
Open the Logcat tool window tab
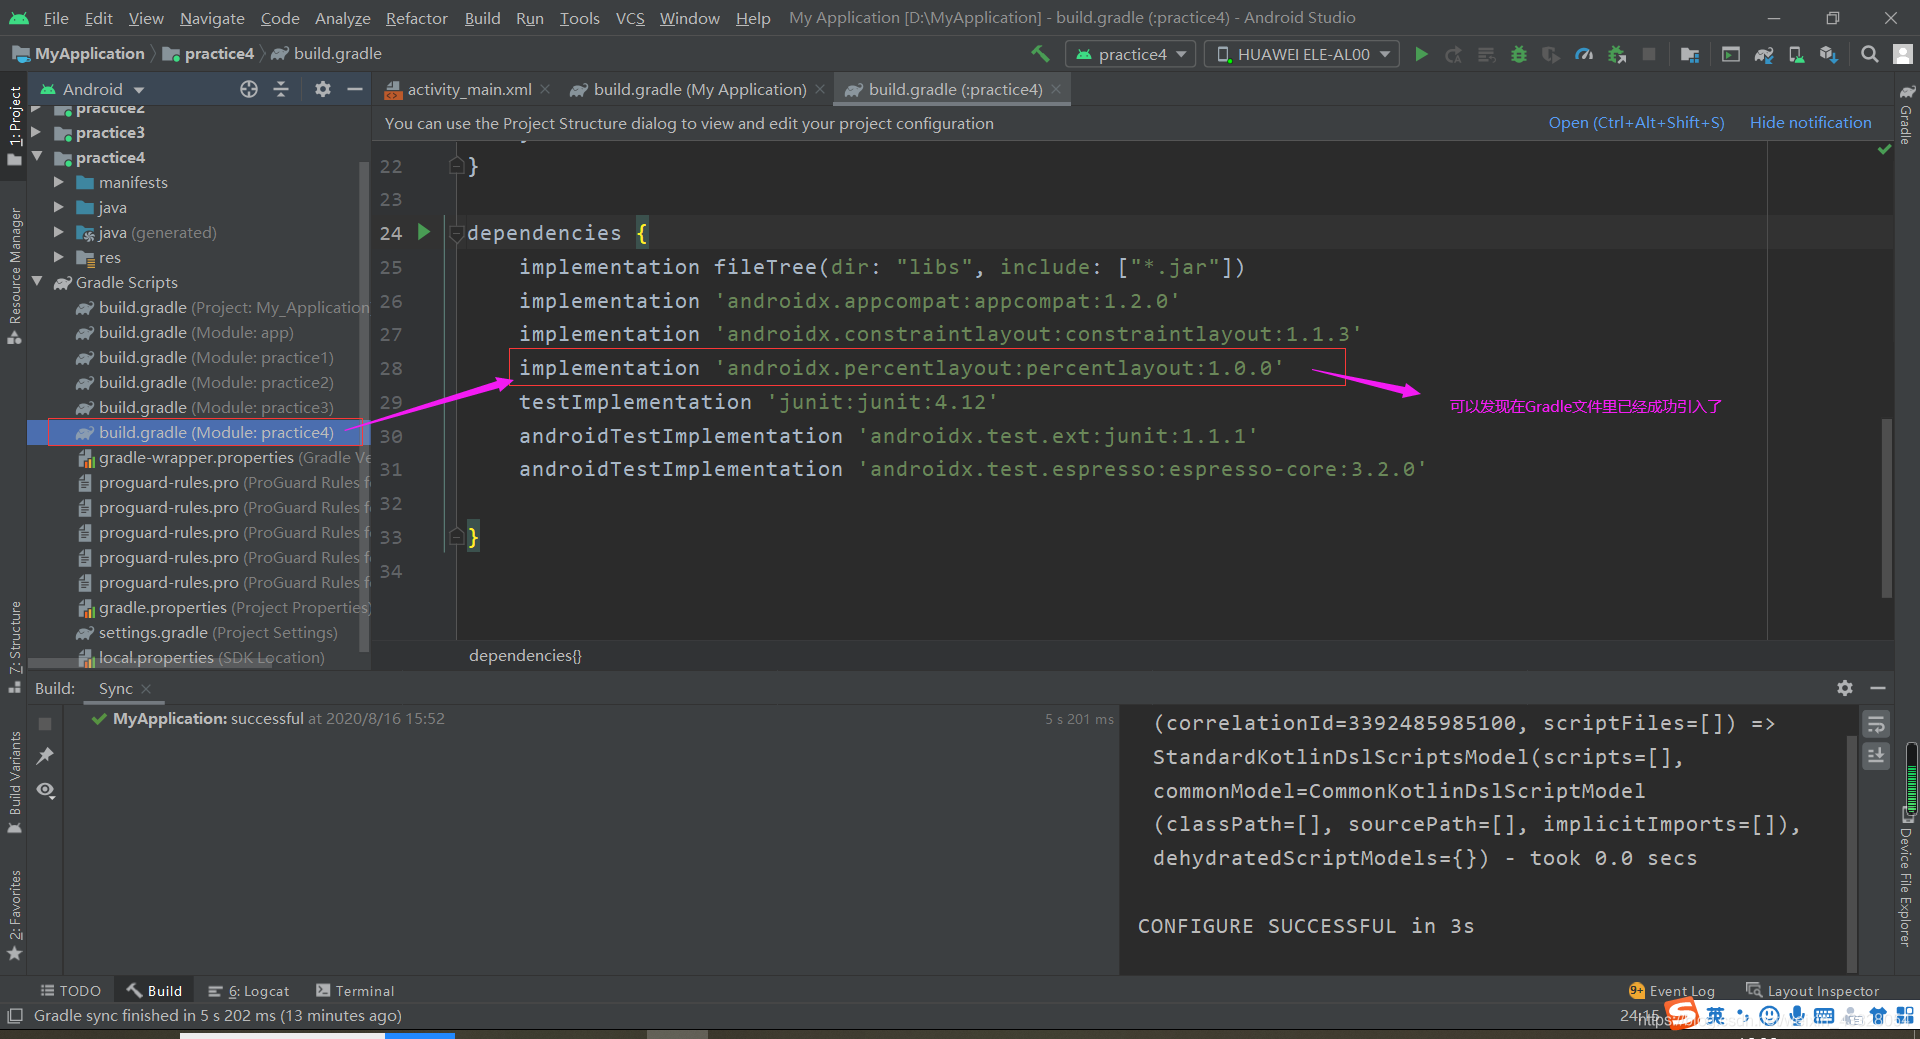pyautogui.click(x=249, y=991)
